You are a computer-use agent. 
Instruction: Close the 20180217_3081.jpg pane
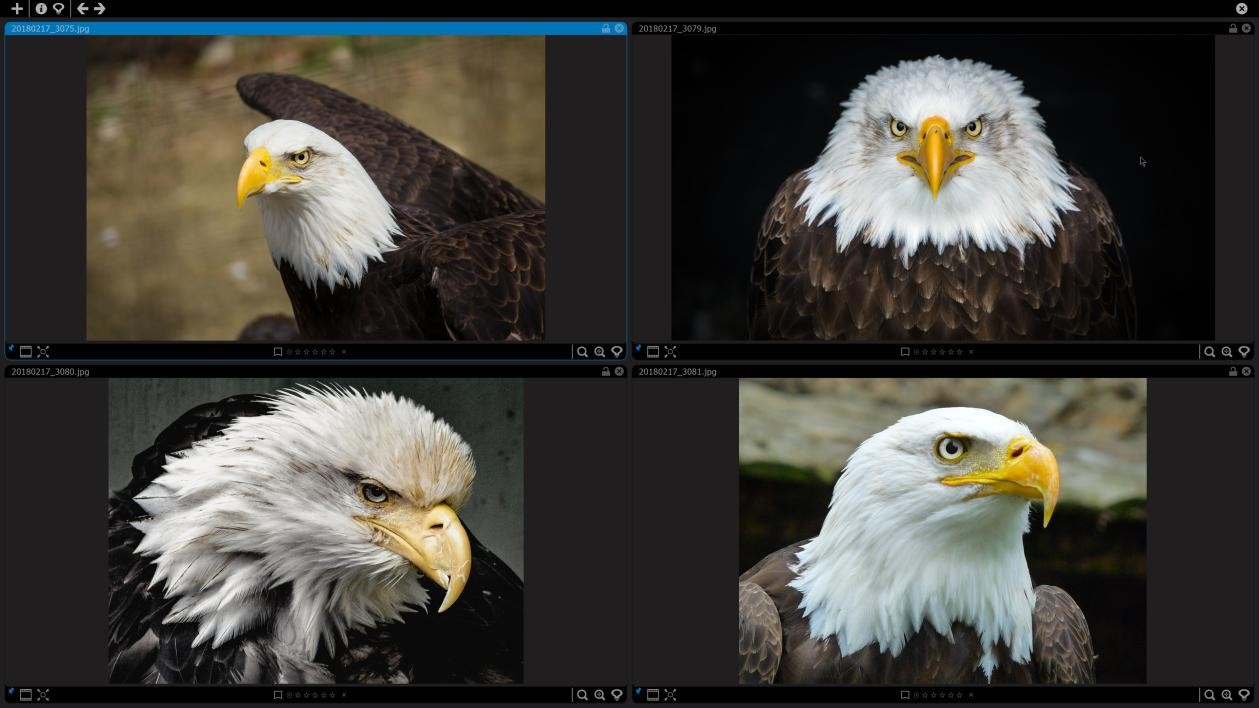tap(1246, 371)
